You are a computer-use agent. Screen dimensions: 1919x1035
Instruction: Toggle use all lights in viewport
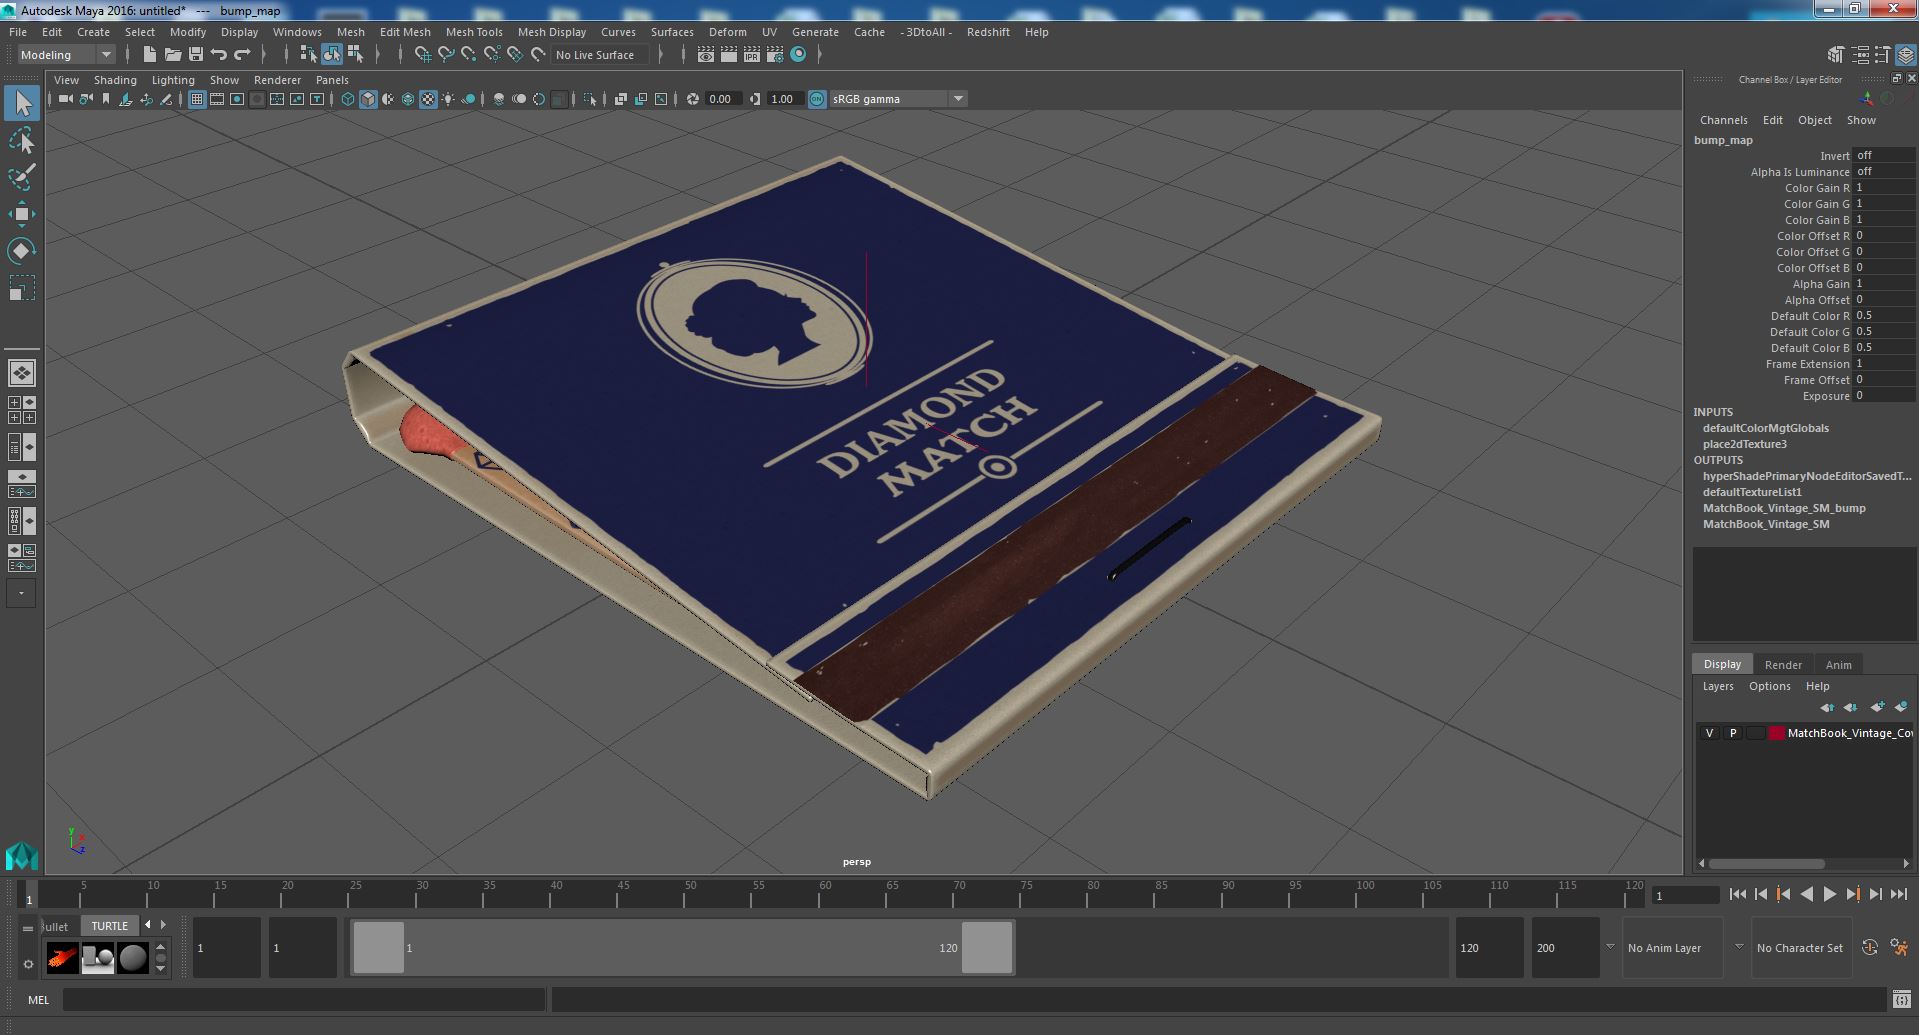point(448,99)
